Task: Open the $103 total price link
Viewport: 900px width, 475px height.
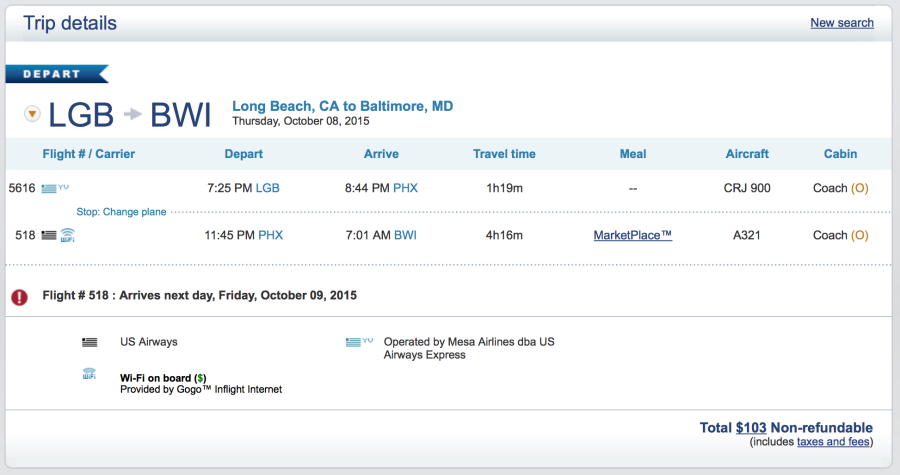Action: (751, 428)
